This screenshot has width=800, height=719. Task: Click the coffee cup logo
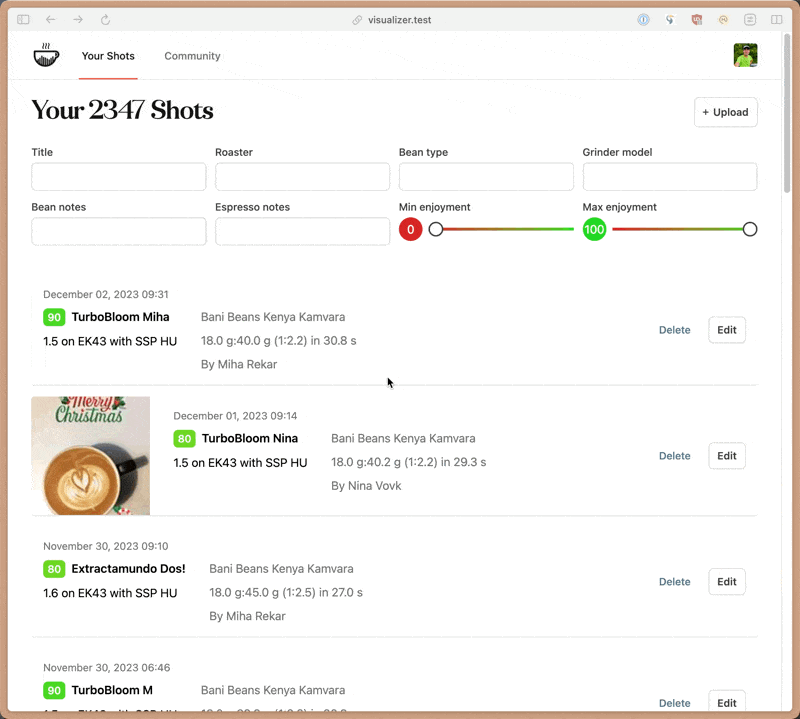click(x=46, y=56)
